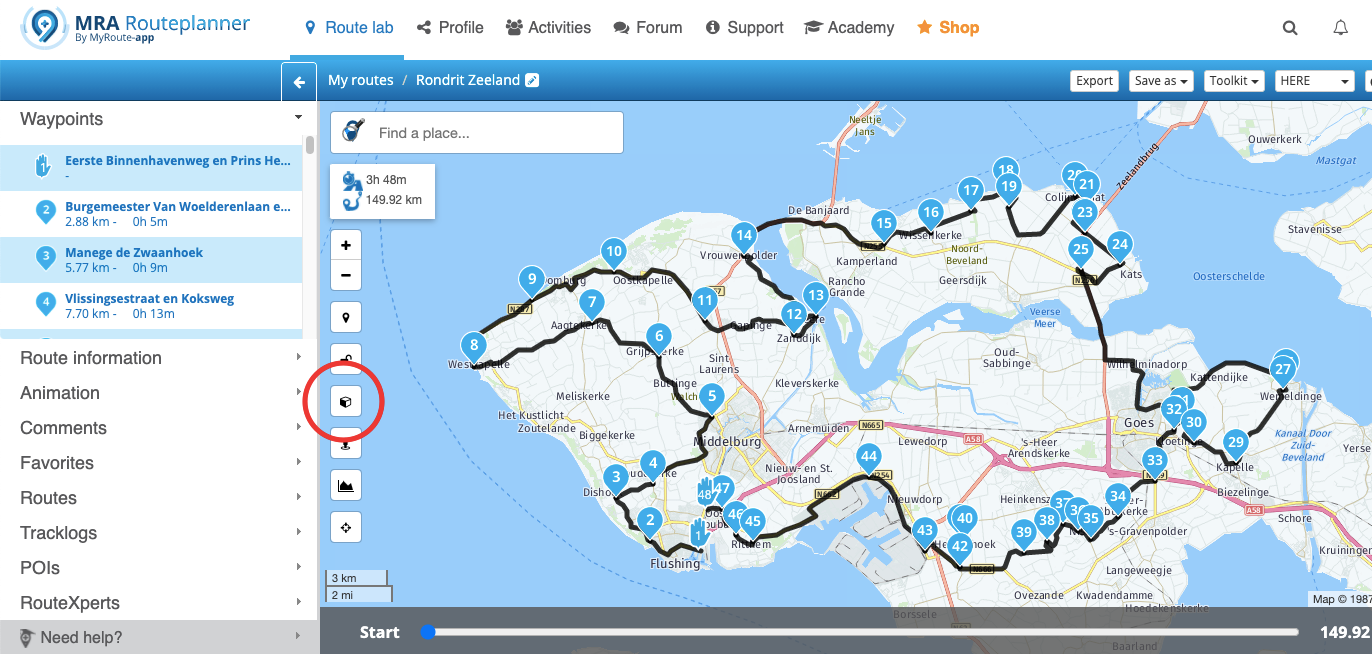1372x654 pixels.
Task: Open the elevation profile chart tool
Action: 346,485
